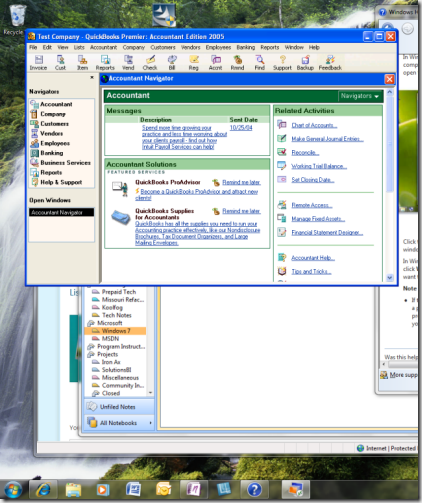This screenshot has width=422, height=503.
Task: Click the Windows Start button
Action: tap(13, 490)
